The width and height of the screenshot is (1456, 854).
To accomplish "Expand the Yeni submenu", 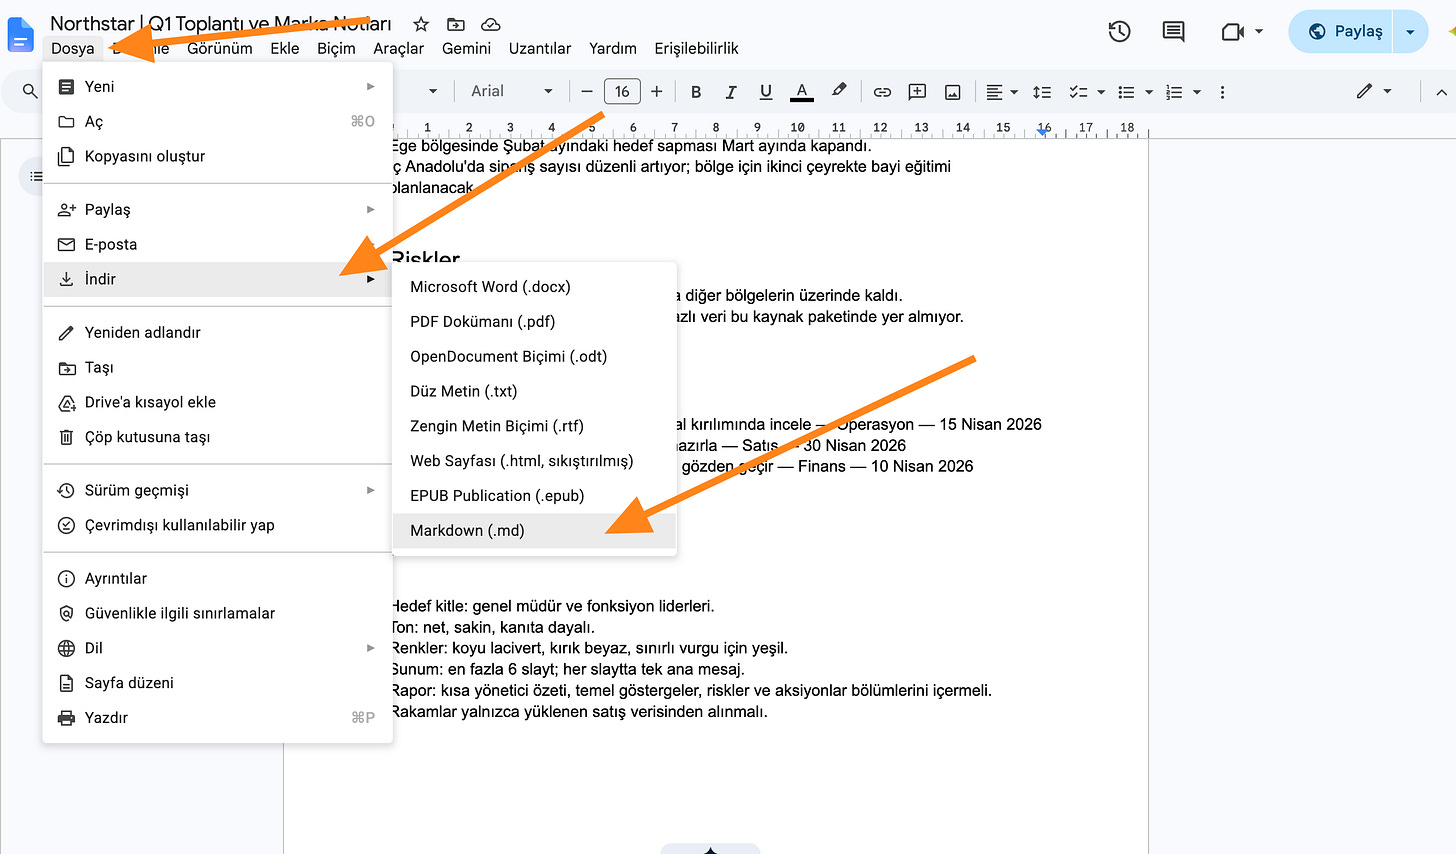I will (x=218, y=87).
